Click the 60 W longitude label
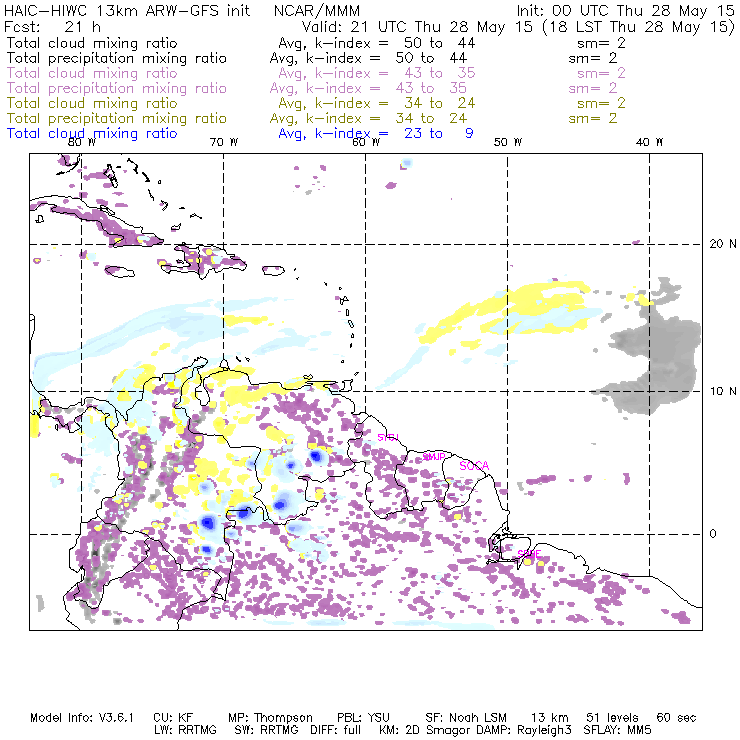 [x=365, y=143]
